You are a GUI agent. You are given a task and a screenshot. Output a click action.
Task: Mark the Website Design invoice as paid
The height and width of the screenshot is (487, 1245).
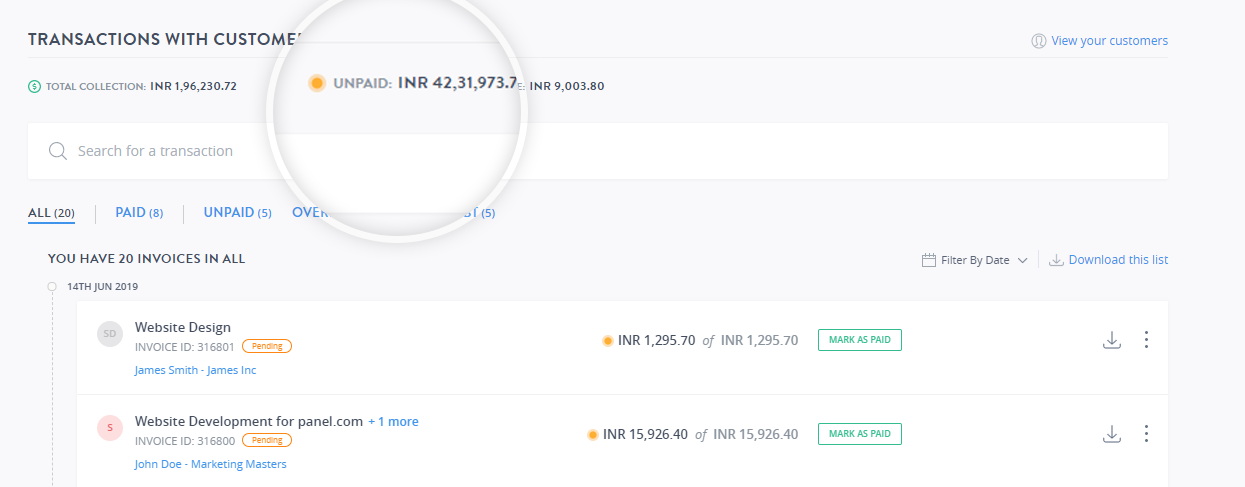point(860,340)
